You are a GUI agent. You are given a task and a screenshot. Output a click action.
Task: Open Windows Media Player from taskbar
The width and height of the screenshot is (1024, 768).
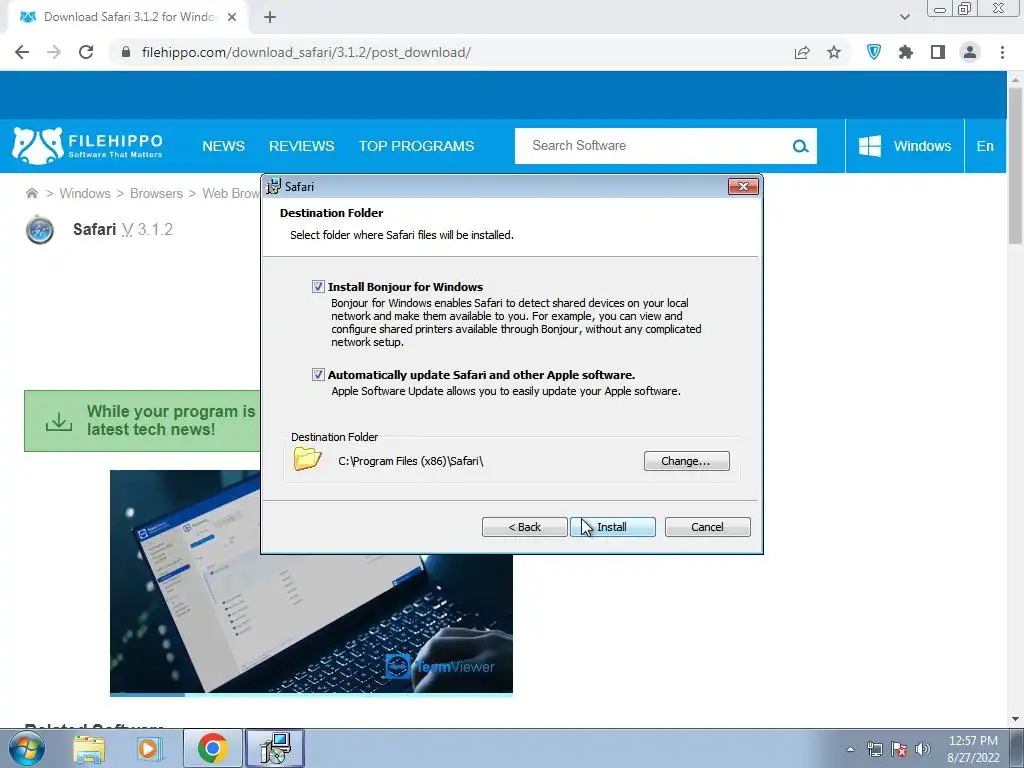click(x=149, y=748)
